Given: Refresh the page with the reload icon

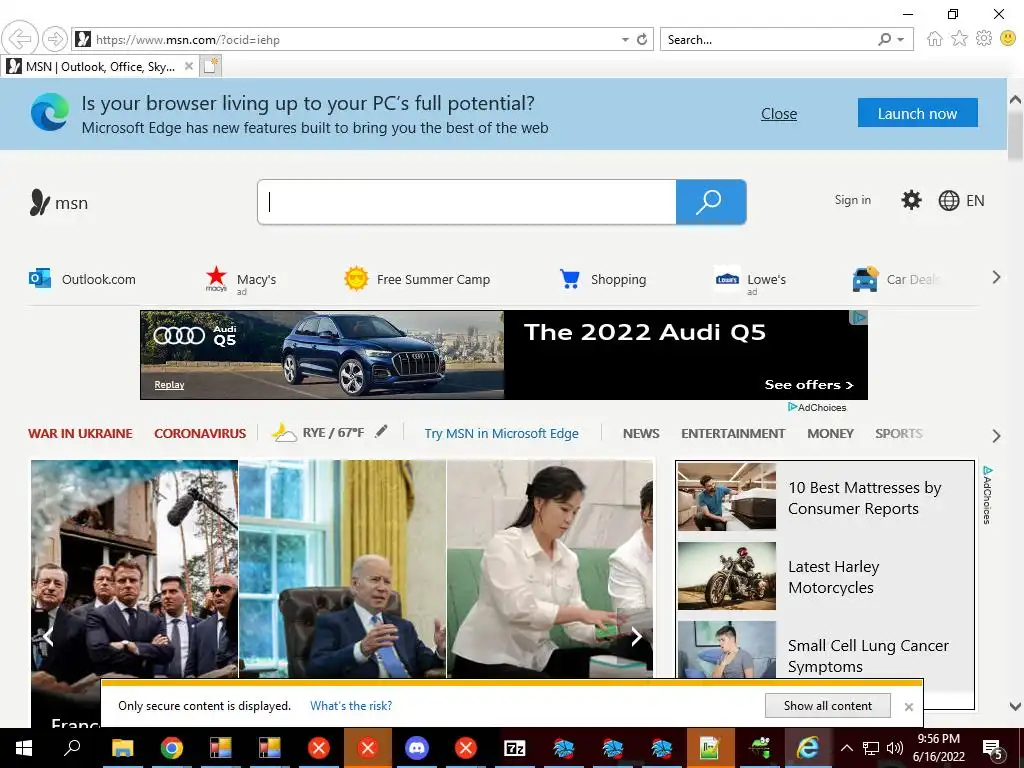Looking at the screenshot, I should (x=642, y=39).
